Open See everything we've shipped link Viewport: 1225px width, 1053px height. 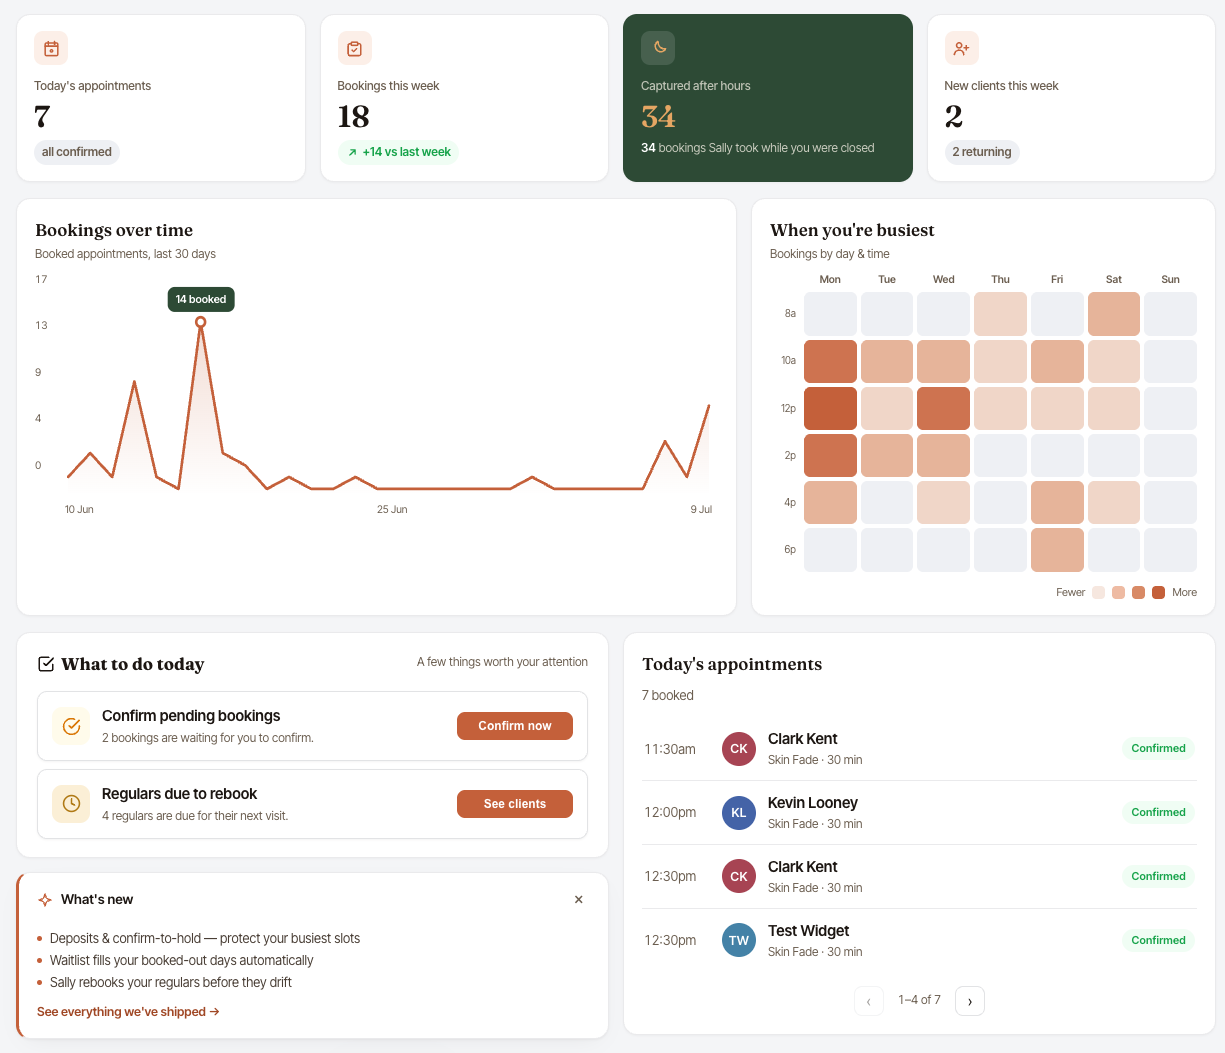pos(128,1012)
